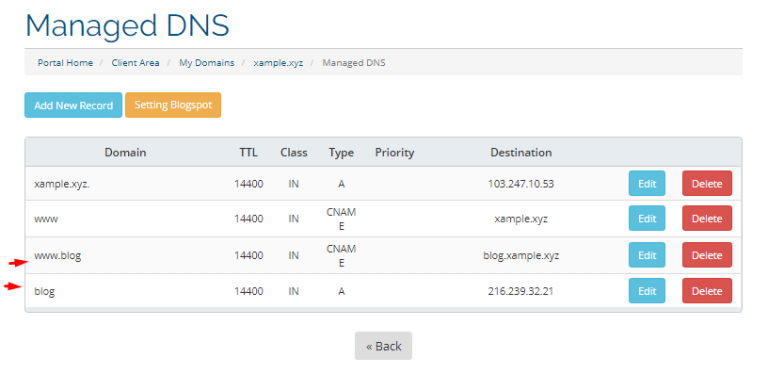Delete the www.blog CNAME record
The width and height of the screenshot is (768, 374).
707,255
